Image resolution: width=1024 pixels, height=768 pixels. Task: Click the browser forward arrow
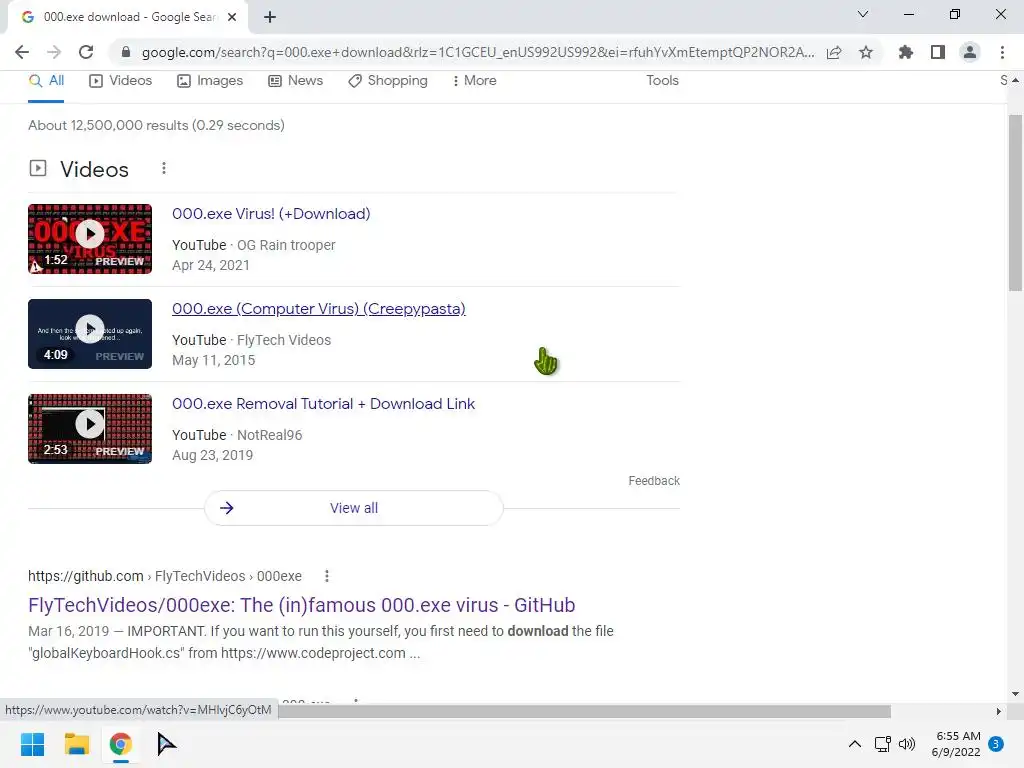point(54,52)
